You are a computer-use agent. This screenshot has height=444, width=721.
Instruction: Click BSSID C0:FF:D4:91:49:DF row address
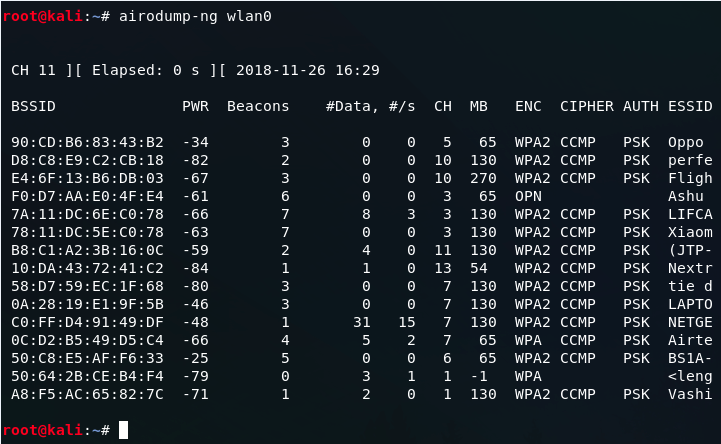[87, 323]
